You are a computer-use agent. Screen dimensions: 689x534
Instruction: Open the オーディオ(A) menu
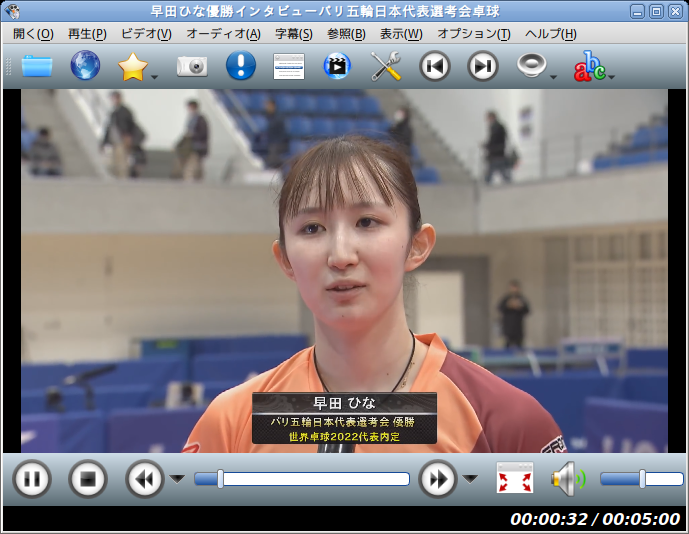tap(224, 34)
